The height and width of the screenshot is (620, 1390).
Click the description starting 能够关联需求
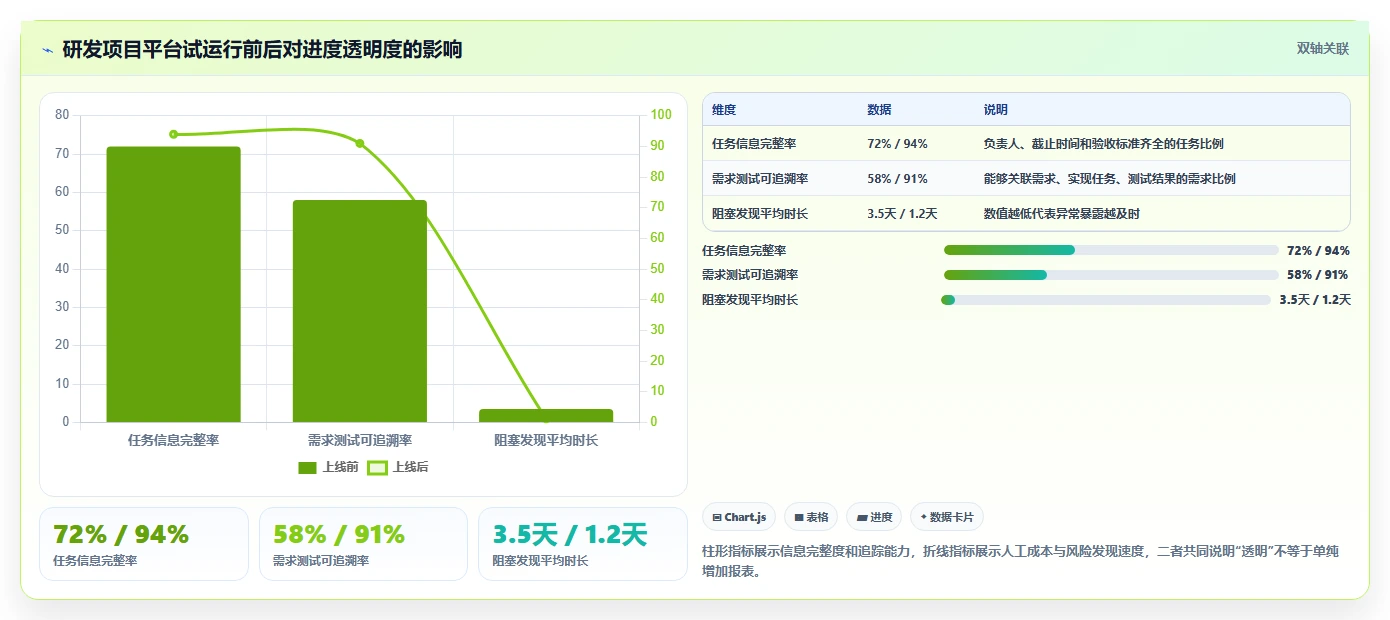click(1109, 179)
